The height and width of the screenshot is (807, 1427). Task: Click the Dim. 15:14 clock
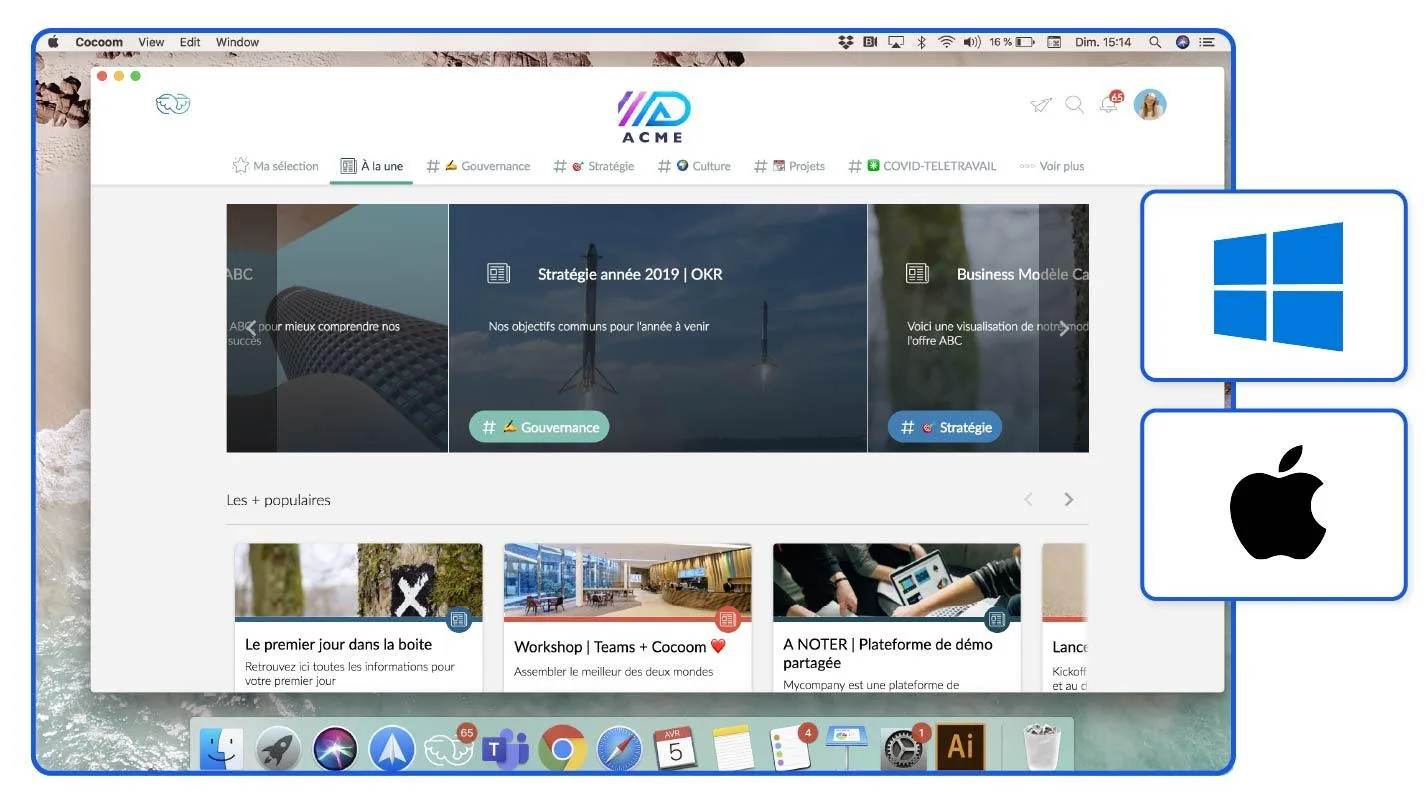(1103, 42)
